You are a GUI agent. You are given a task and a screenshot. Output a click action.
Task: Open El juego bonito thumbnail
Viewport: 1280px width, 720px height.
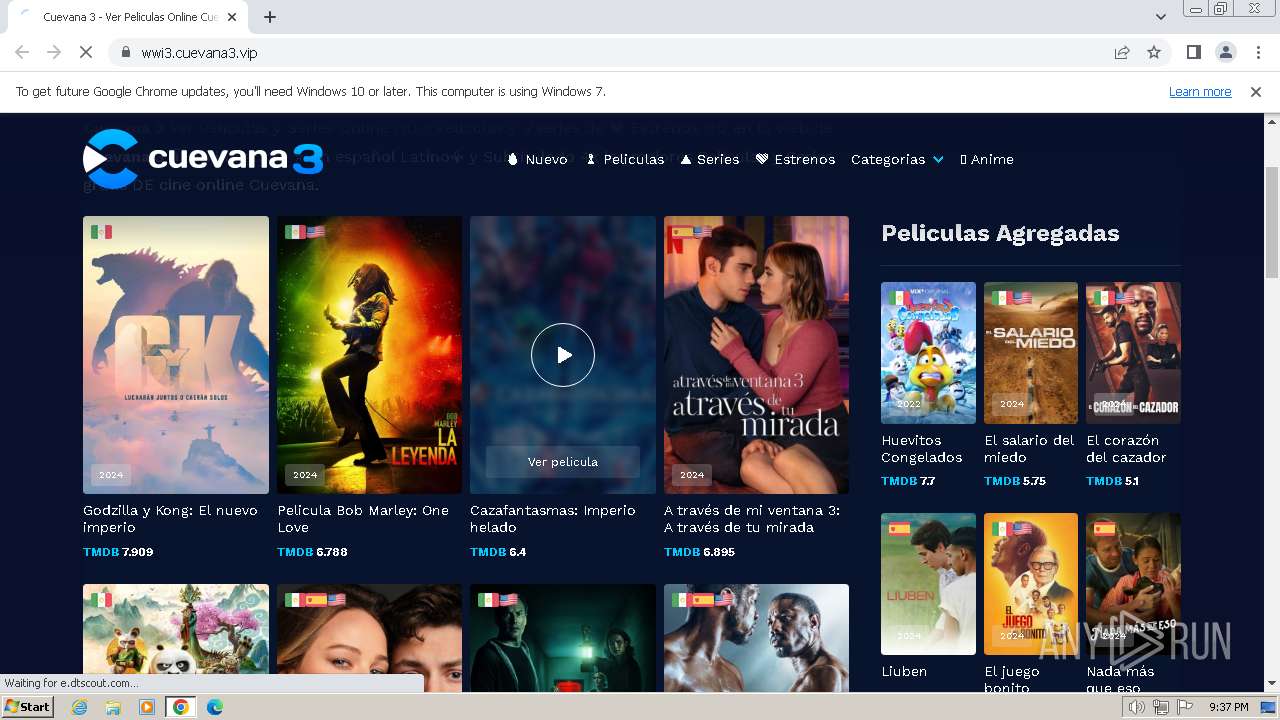tap(1031, 584)
